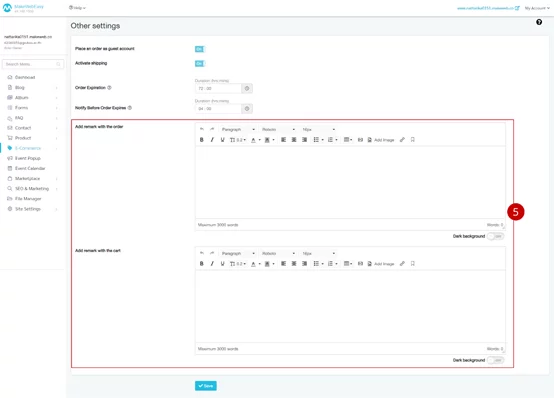The height and width of the screenshot is (398, 554).
Task: Click Italic in the order remark editor
Action: pyautogui.click(x=212, y=140)
